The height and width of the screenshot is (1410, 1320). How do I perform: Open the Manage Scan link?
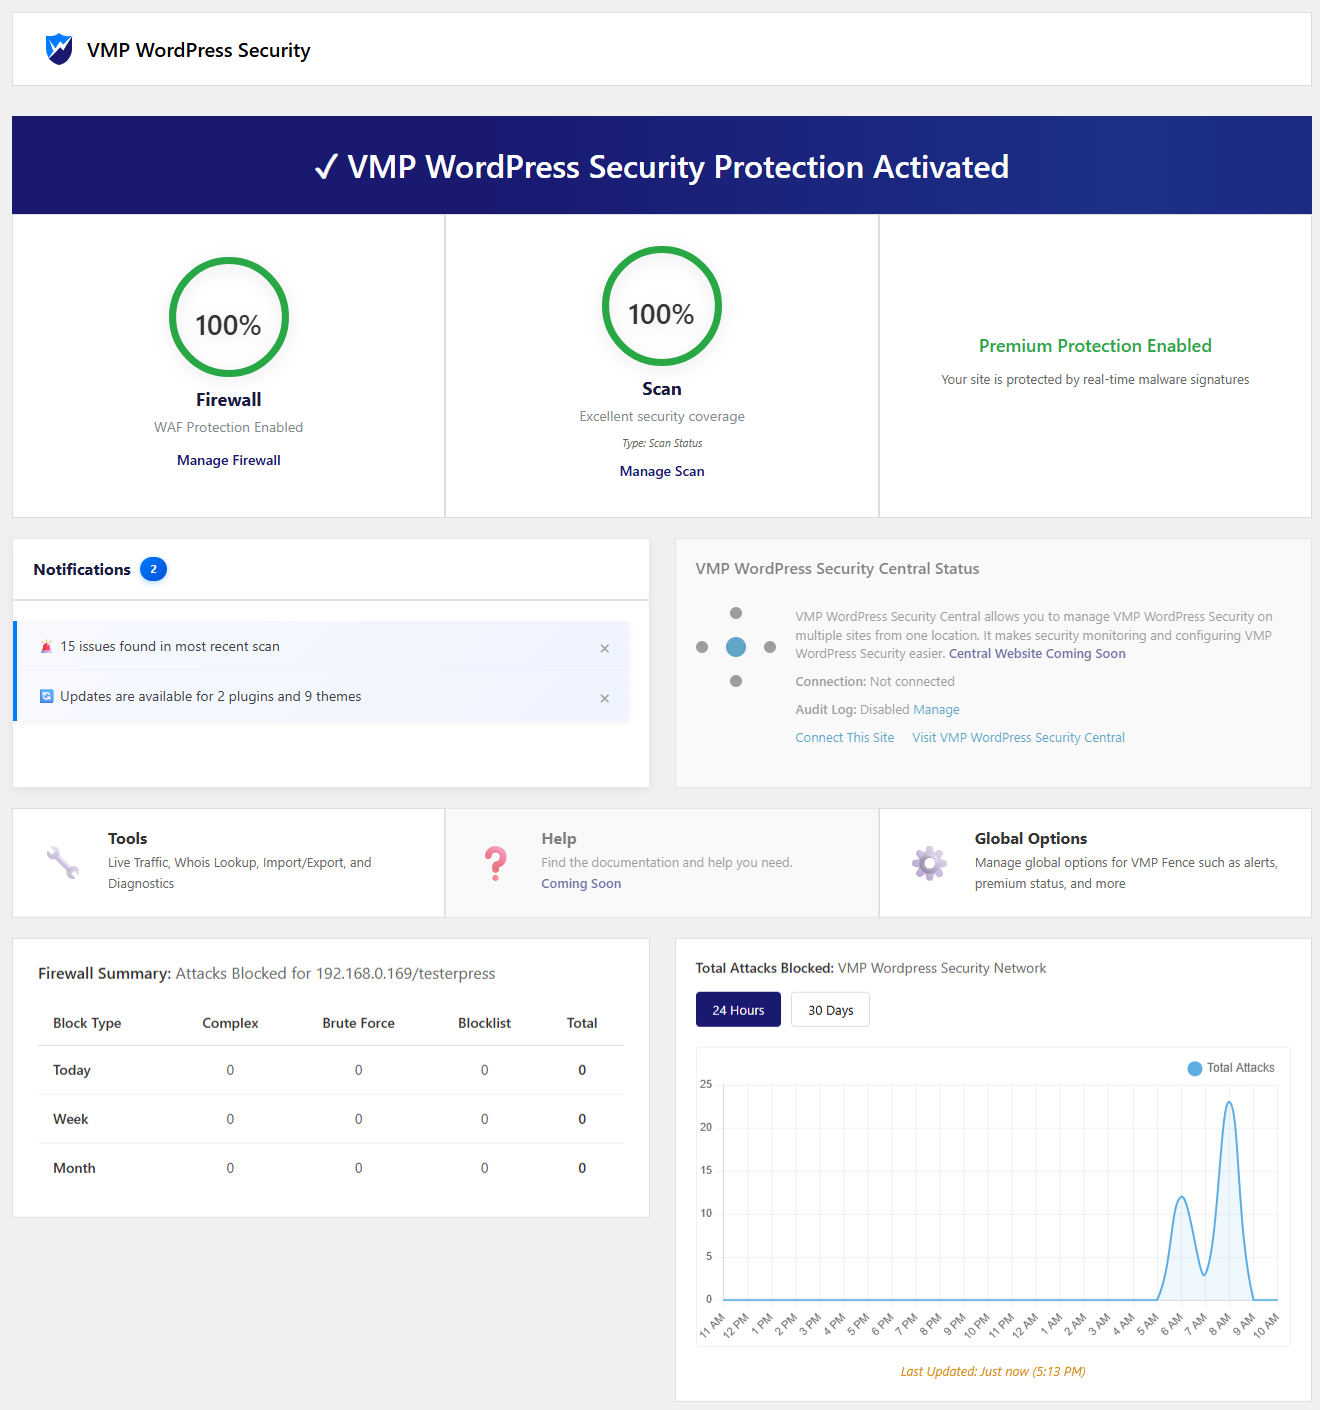point(662,471)
